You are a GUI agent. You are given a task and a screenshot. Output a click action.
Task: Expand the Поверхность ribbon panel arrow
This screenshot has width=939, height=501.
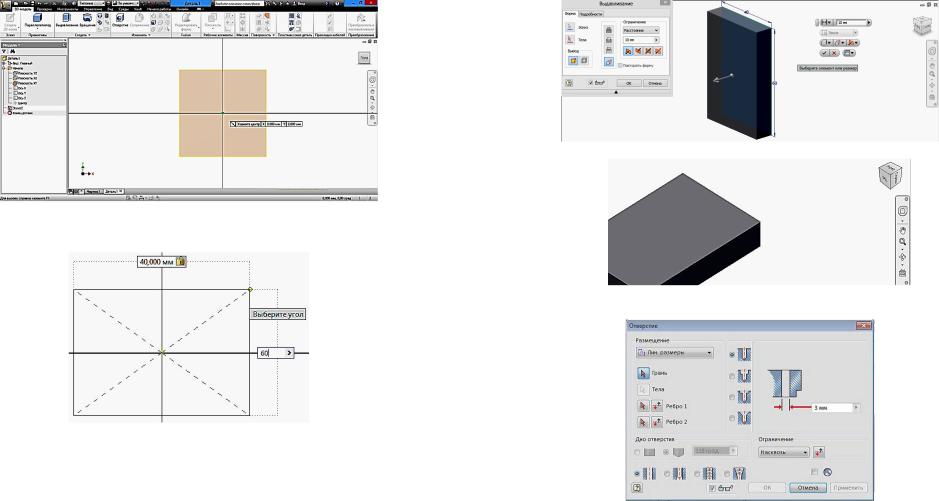click(273, 35)
